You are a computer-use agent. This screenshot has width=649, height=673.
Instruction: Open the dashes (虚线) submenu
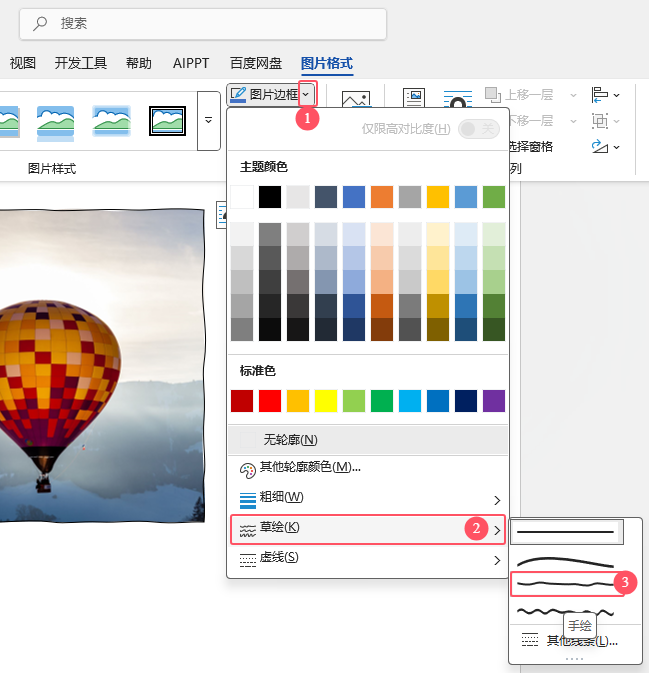(368, 559)
